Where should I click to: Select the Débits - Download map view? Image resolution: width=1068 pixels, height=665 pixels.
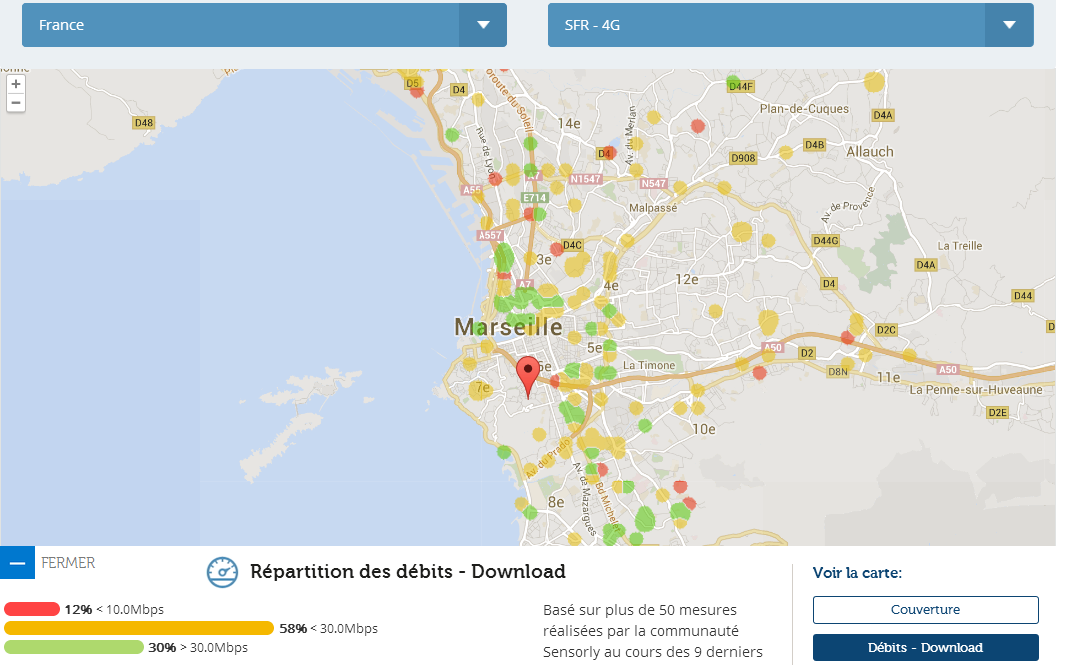coord(925,647)
